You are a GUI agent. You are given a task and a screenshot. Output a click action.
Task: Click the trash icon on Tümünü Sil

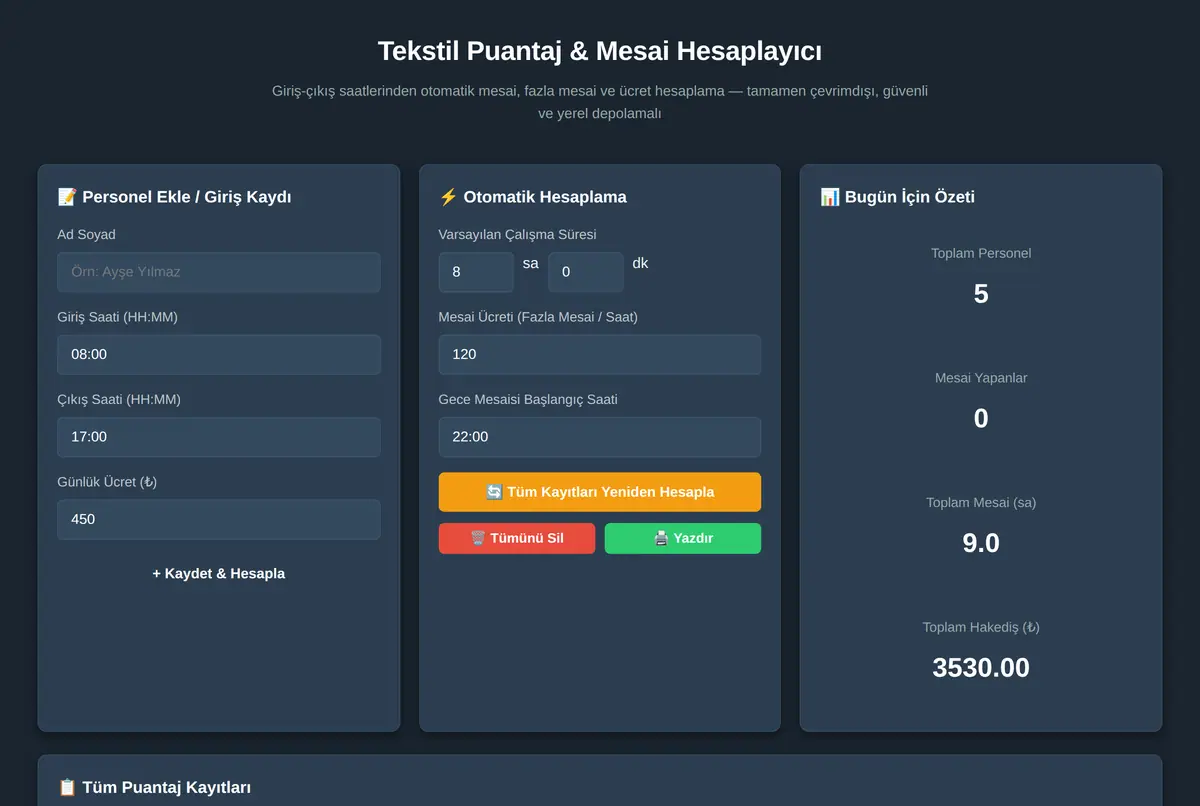tap(478, 538)
